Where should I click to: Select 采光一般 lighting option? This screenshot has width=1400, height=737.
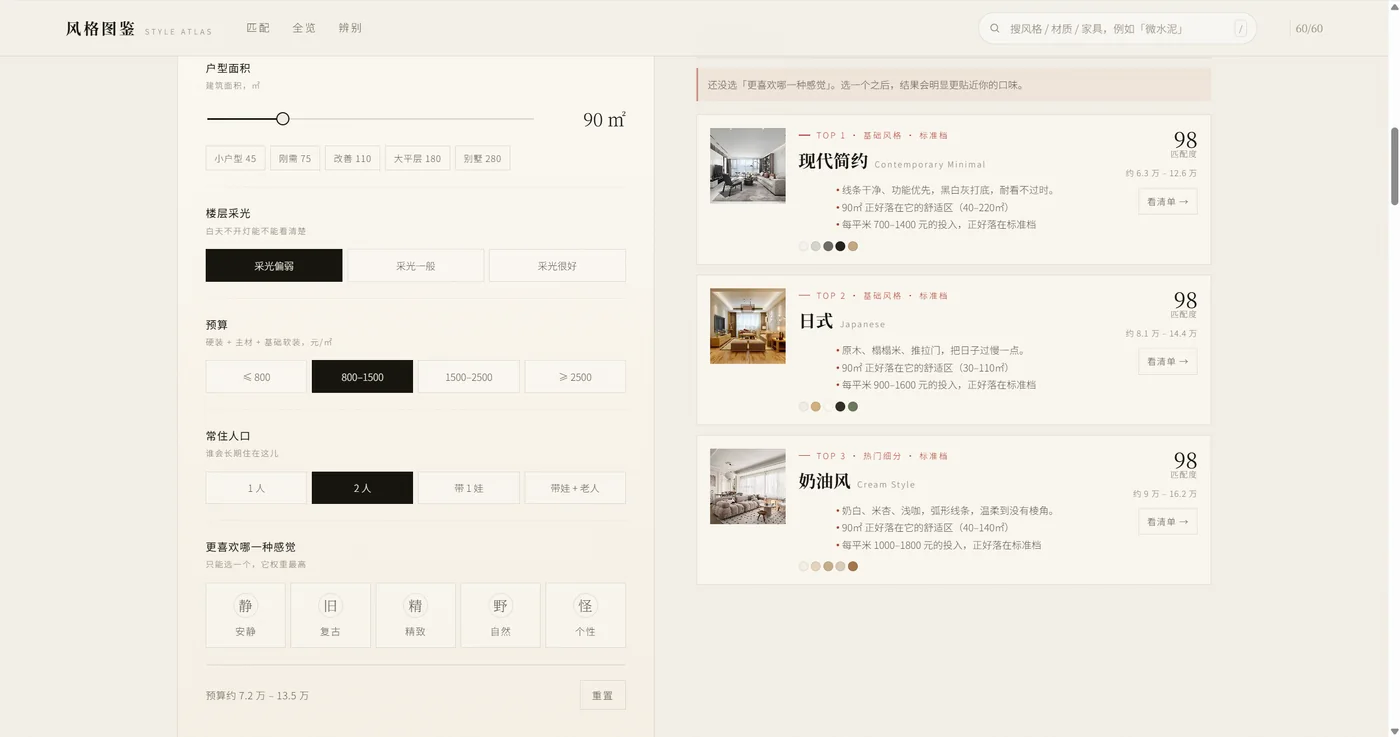click(x=416, y=266)
